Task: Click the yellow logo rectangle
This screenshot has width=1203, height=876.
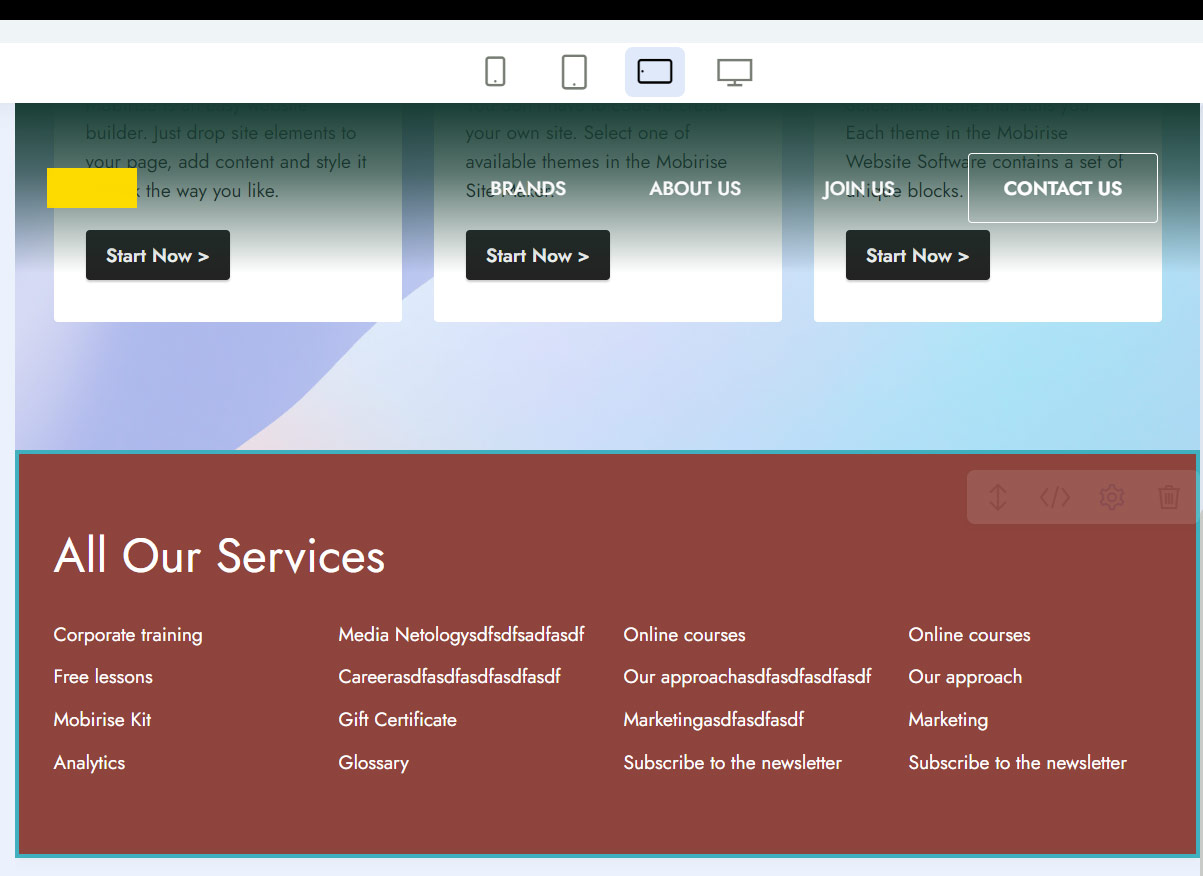Action: pyautogui.click(x=92, y=188)
